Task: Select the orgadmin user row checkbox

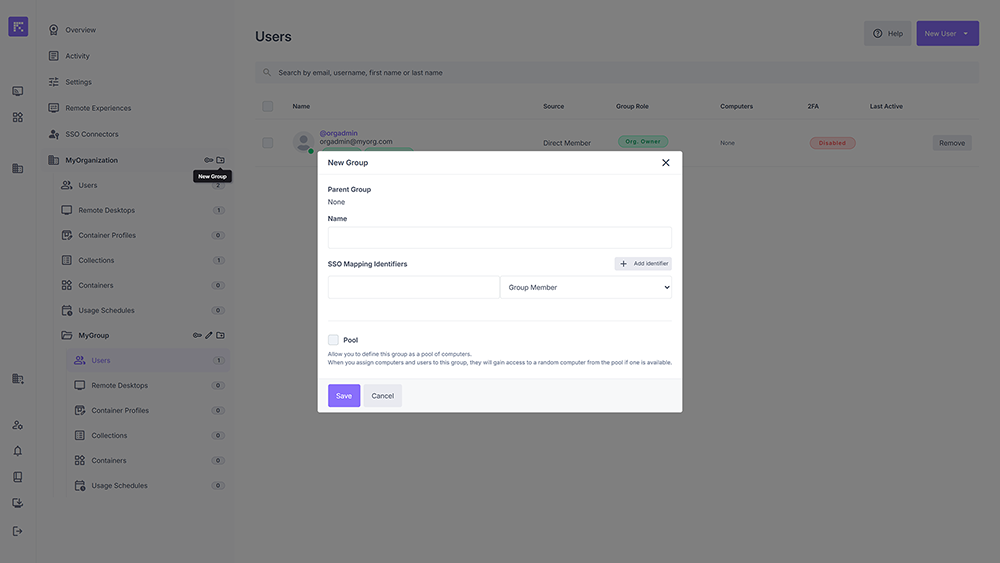Action: pyautogui.click(x=267, y=143)
